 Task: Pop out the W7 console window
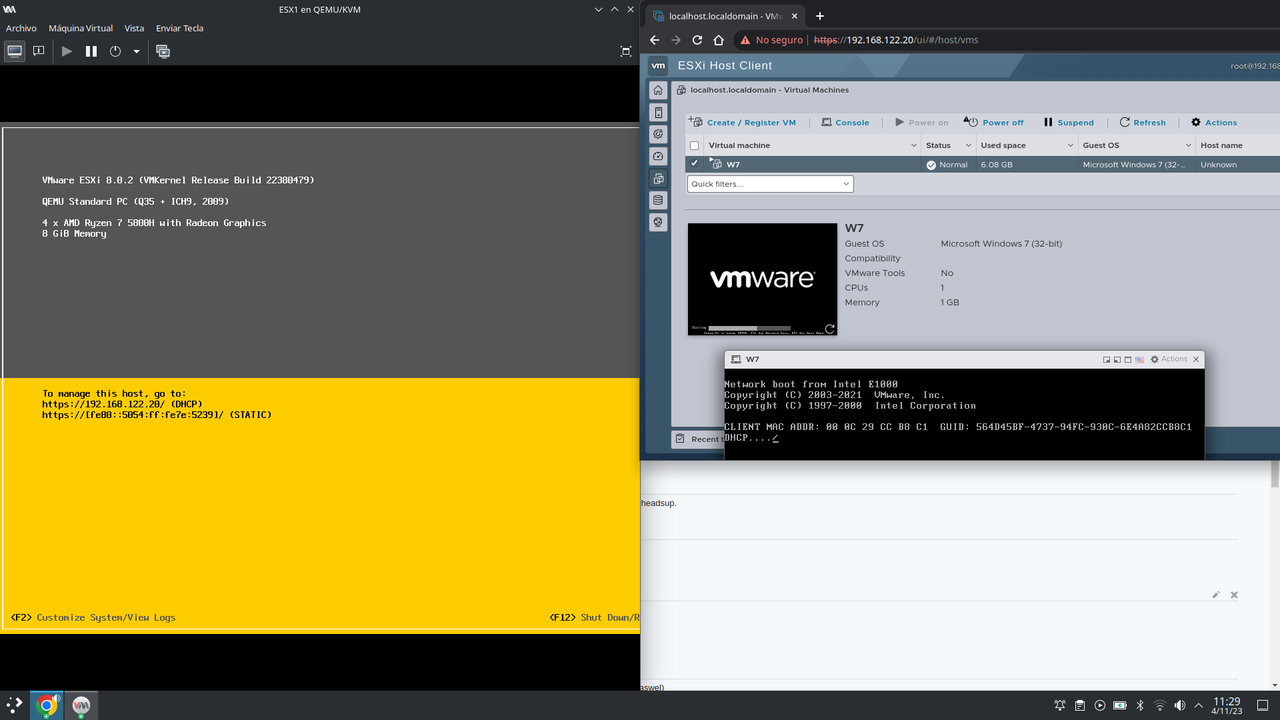pyautogui.click(x=1107, y=358)
